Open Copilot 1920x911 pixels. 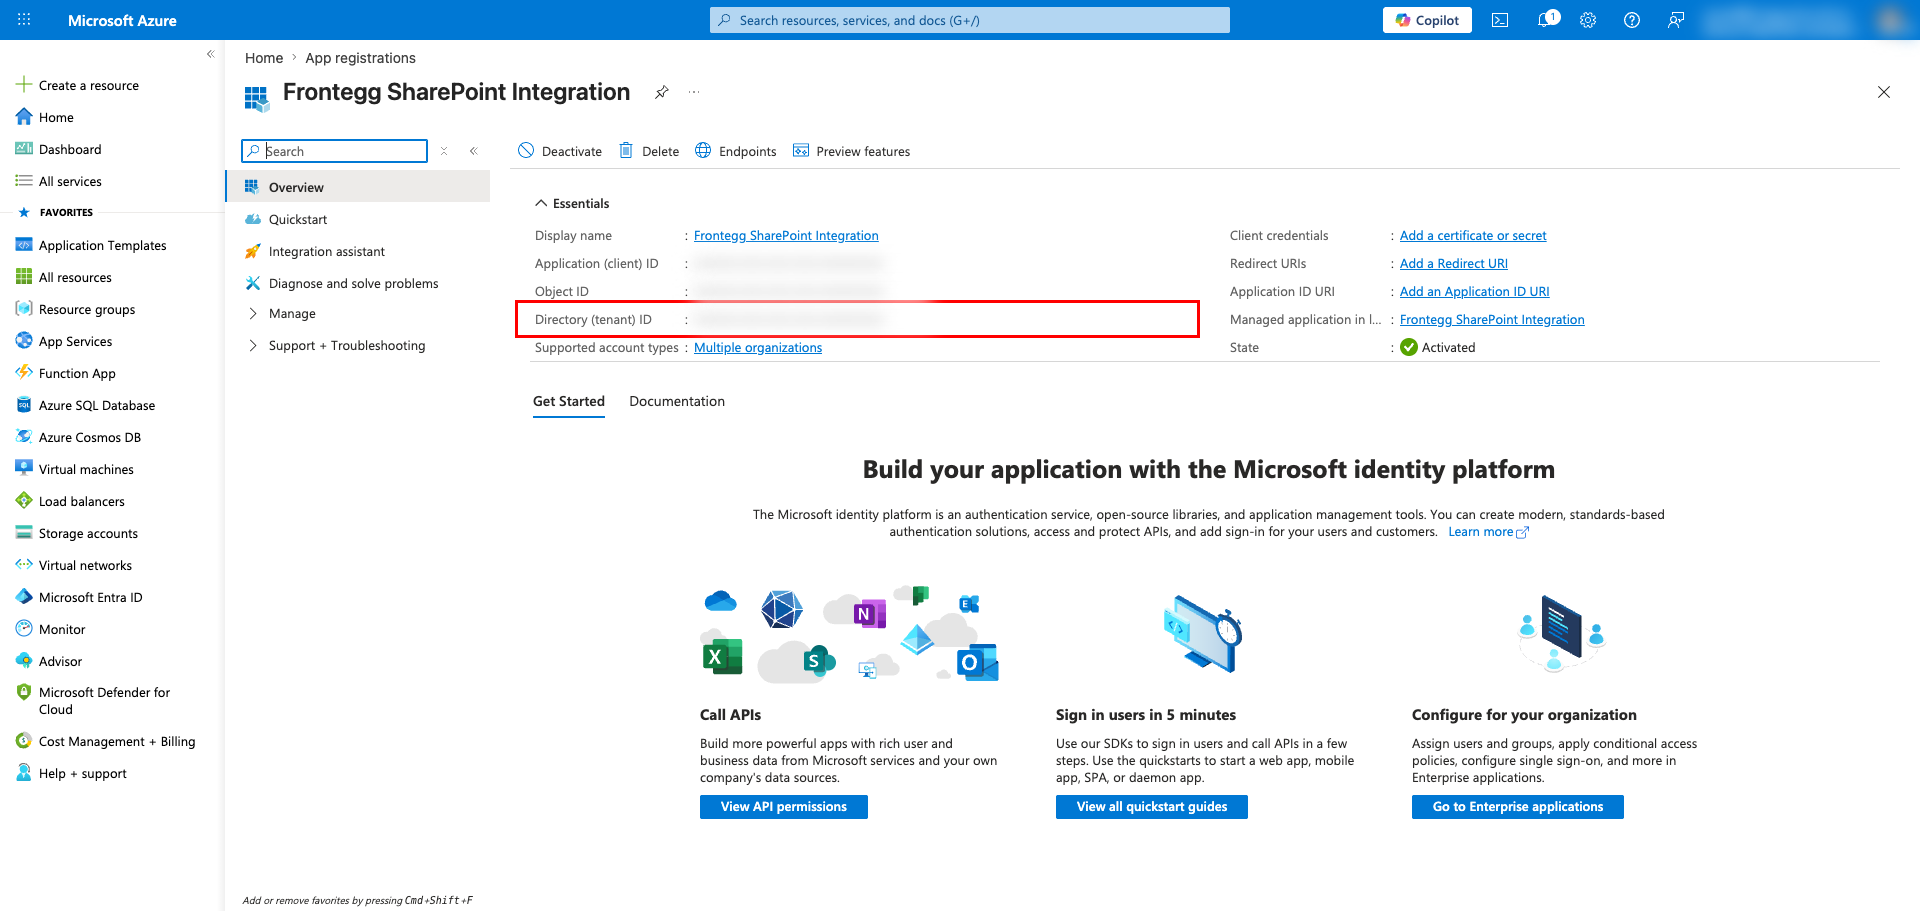(1427, 20)
